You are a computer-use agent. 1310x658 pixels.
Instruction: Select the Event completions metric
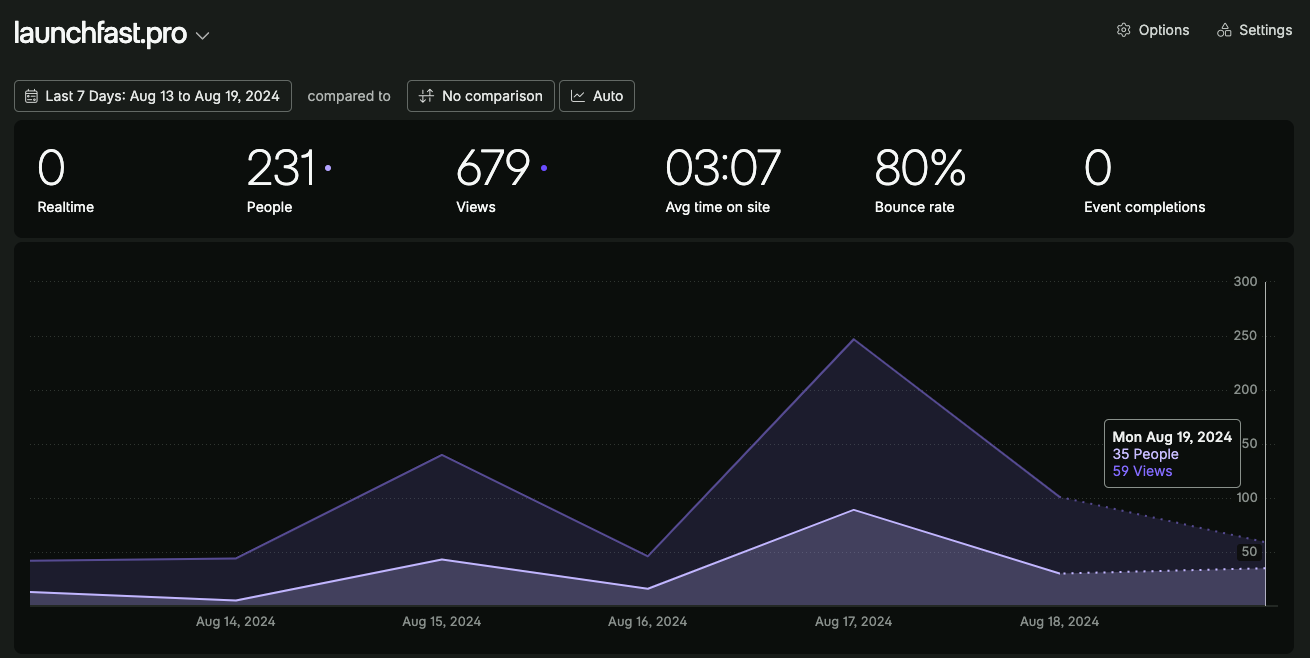point(1144,180)
